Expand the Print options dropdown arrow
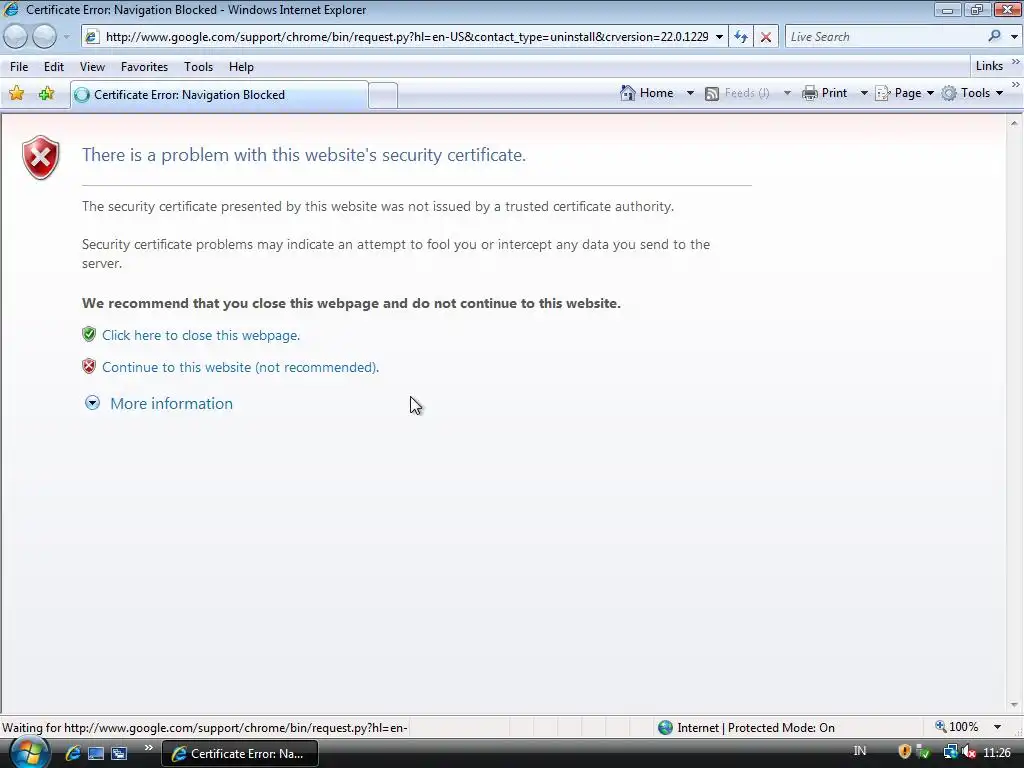This screenshot has width=1024, height=768. (863, 93)
